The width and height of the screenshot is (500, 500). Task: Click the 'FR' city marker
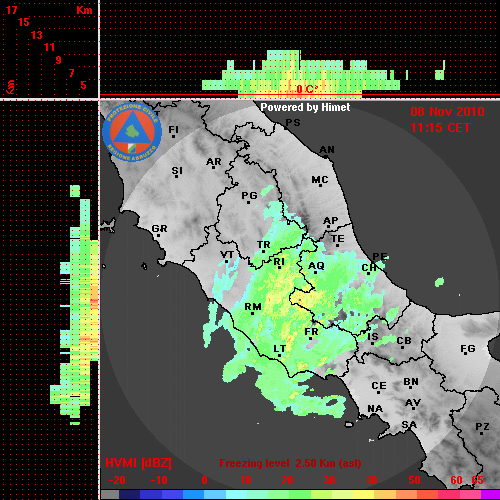point(311,333)
